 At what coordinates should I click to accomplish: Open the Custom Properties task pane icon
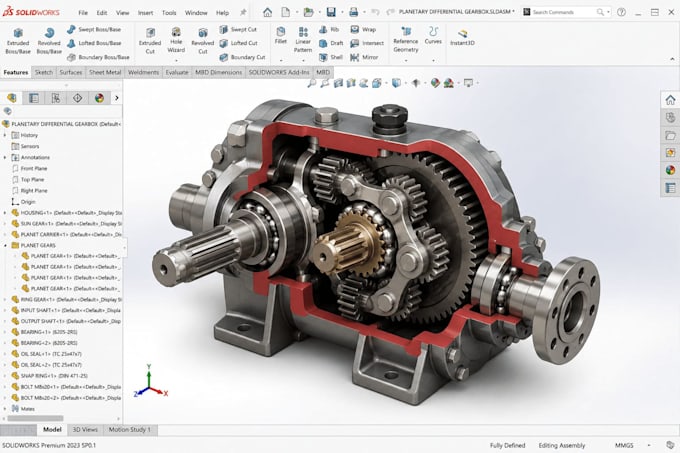(x=670, y=188)
